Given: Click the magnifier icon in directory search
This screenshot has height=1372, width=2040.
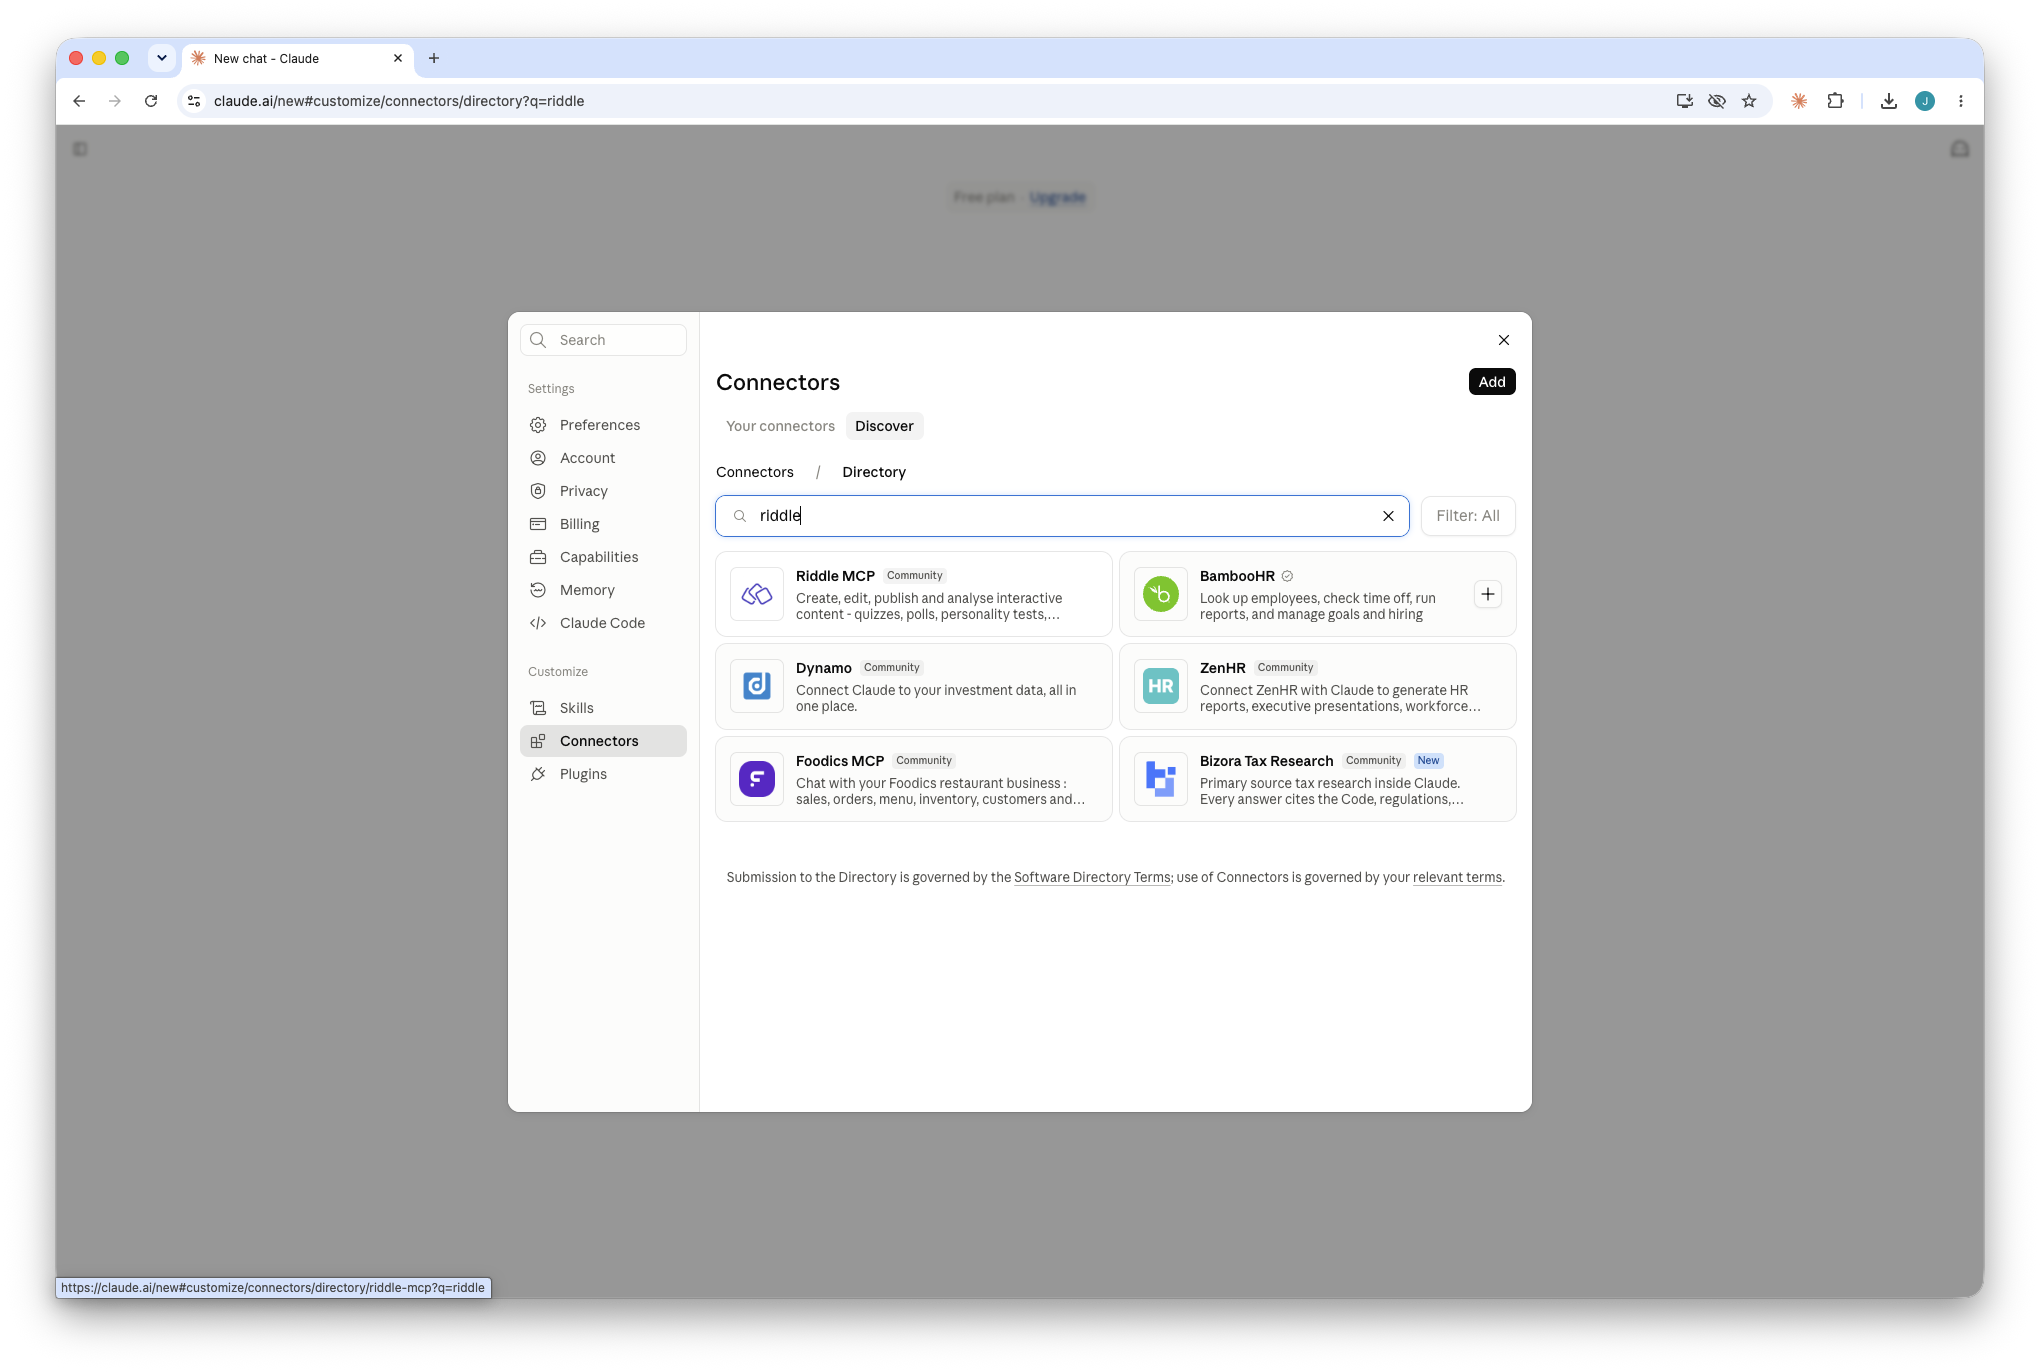Looking at the screenshot, I should click(740, 516).
